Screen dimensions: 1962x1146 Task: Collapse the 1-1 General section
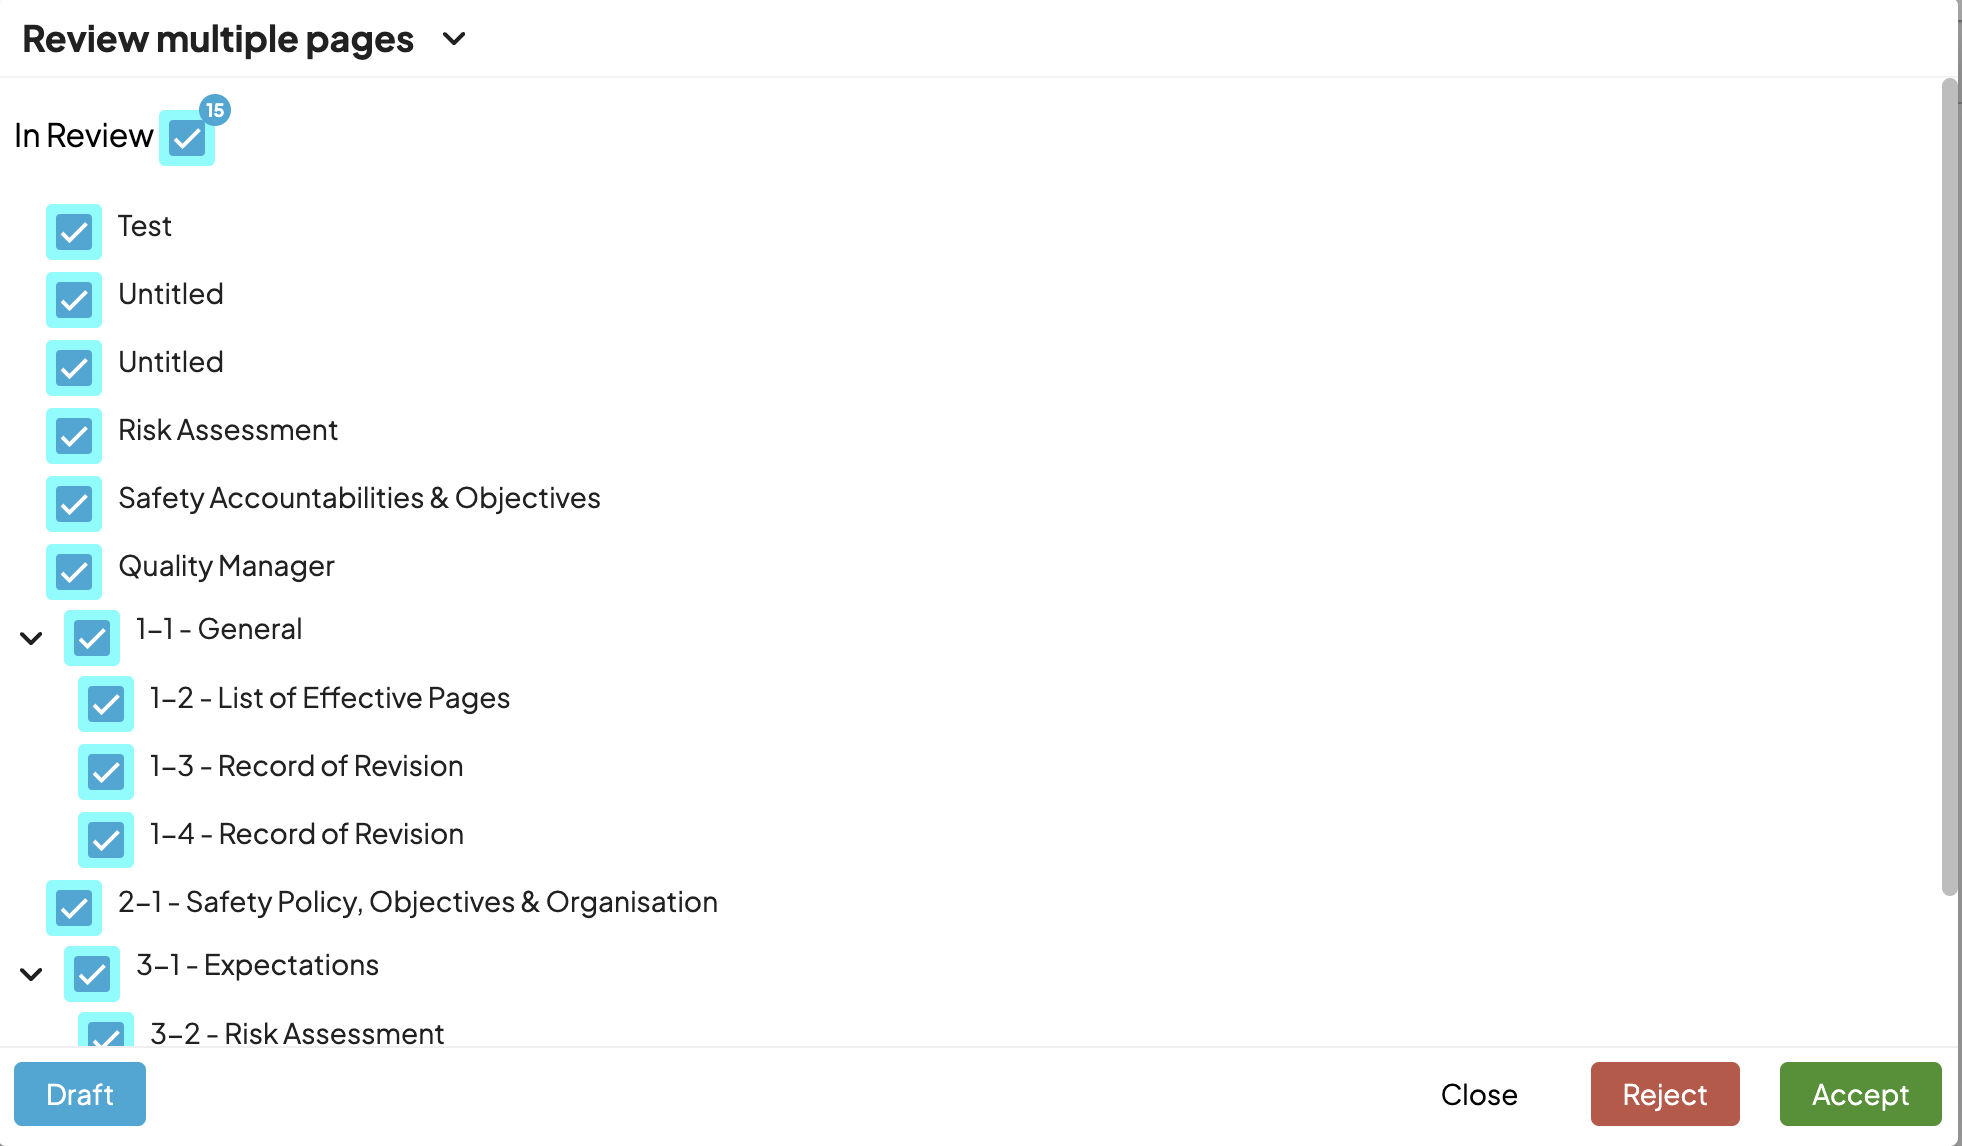pyautogui.click(x=30, y=638)
